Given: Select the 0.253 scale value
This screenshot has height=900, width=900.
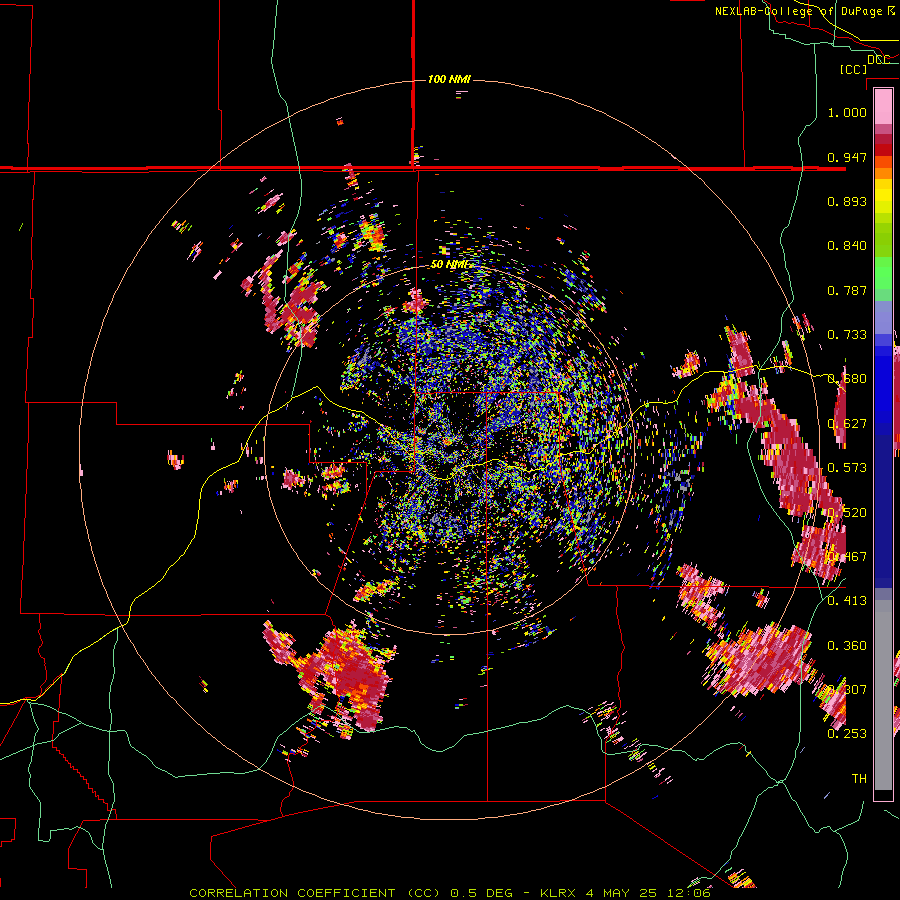Looking at the screenshot, I should (847, 734).
